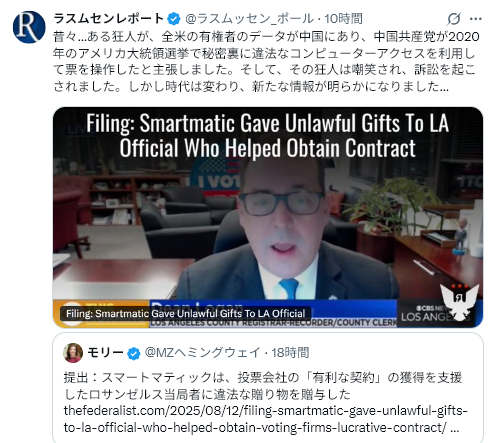This screenshot has height=443, width=497.
Task: Click the article headline text on the card image
Action: tap(268, 135)
